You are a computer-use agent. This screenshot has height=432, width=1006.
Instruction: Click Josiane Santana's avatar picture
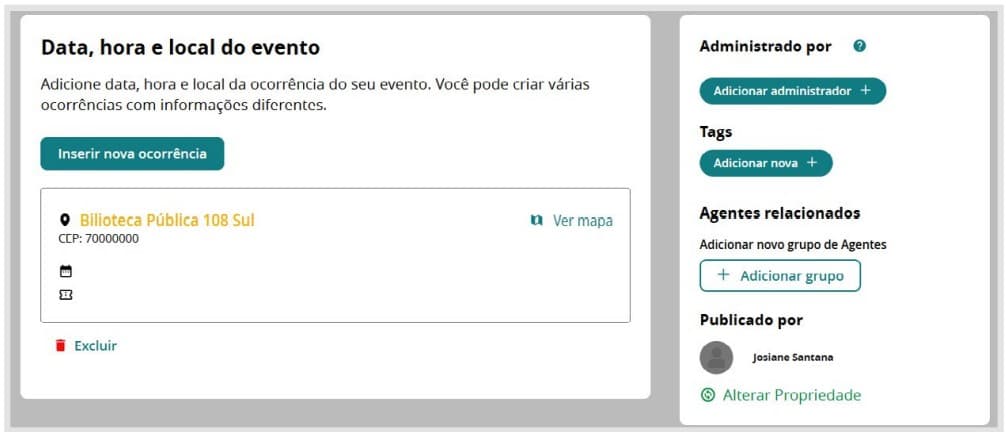[x=716, y=357]
